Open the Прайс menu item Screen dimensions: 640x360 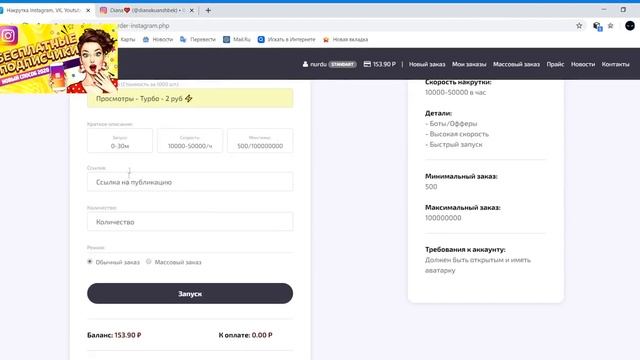click(x=555, y=64)
